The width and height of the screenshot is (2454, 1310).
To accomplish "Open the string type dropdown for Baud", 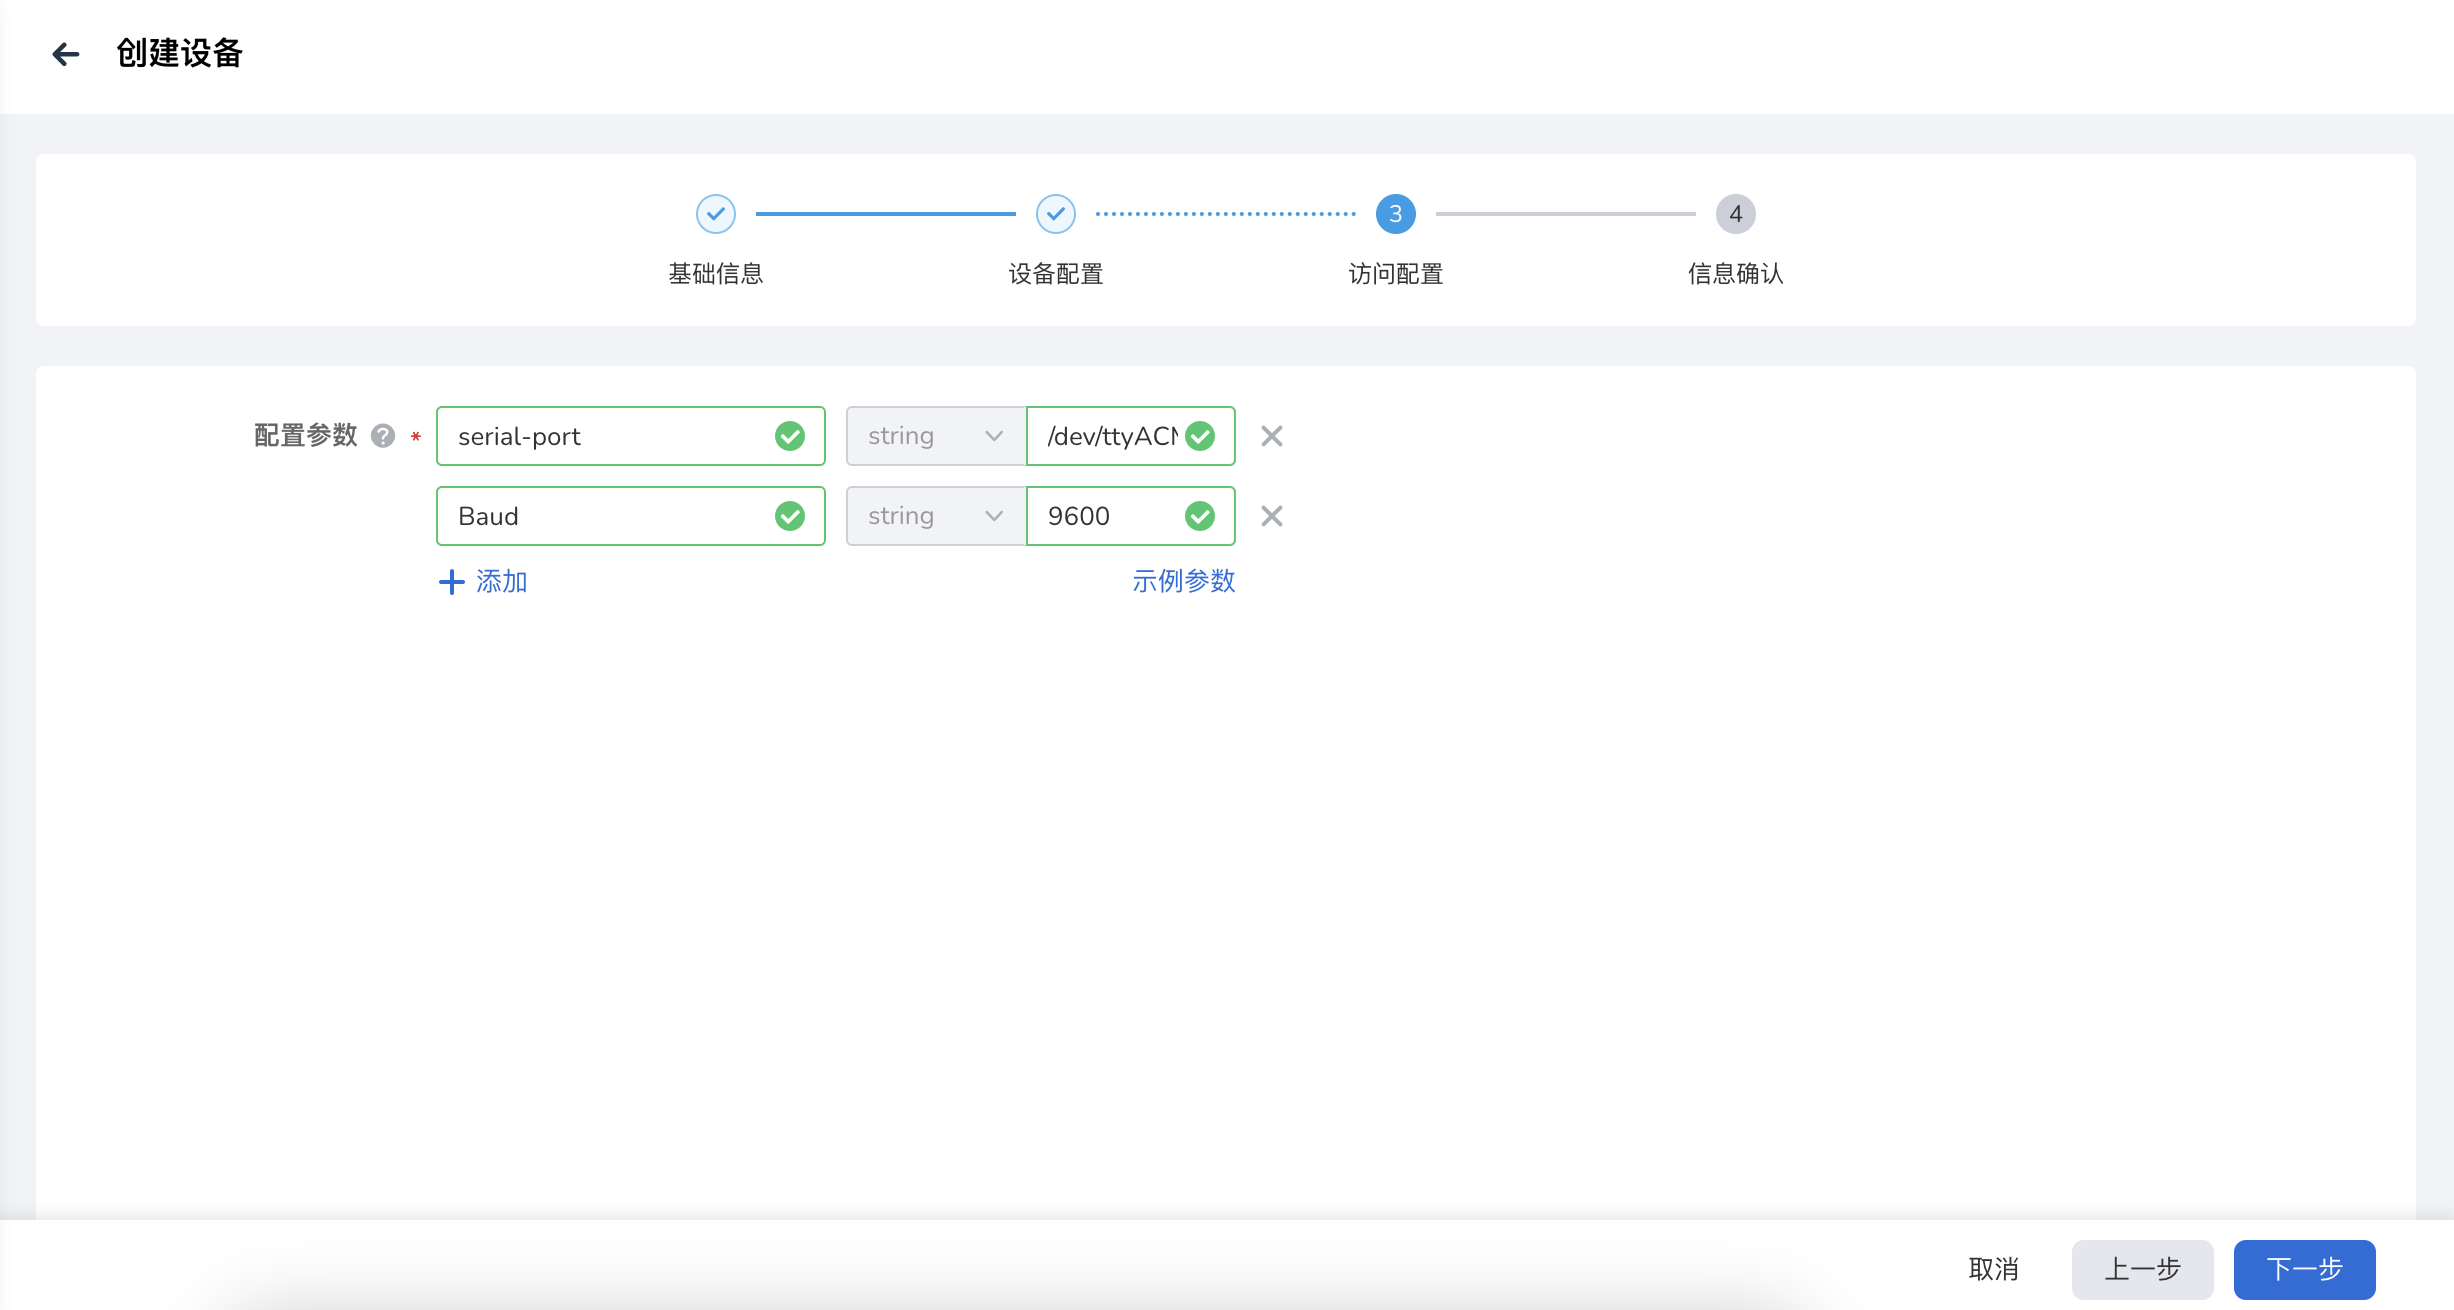I will (933, 515).
